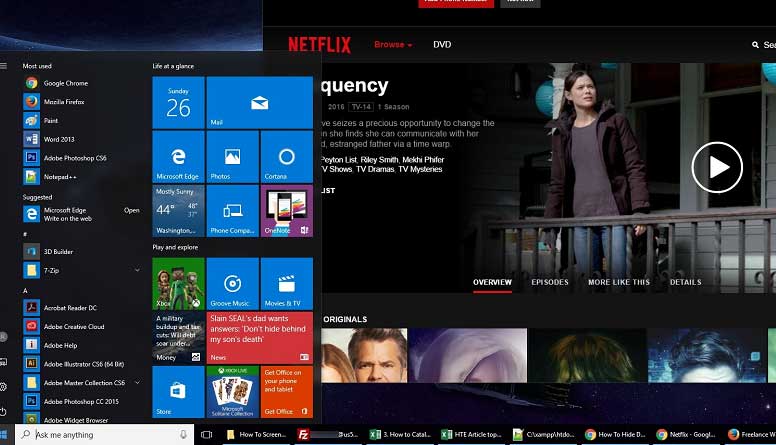Open suggested Microsoft Edge app
The height and width of the screenshot is (445, 776).
coord(82,214)
